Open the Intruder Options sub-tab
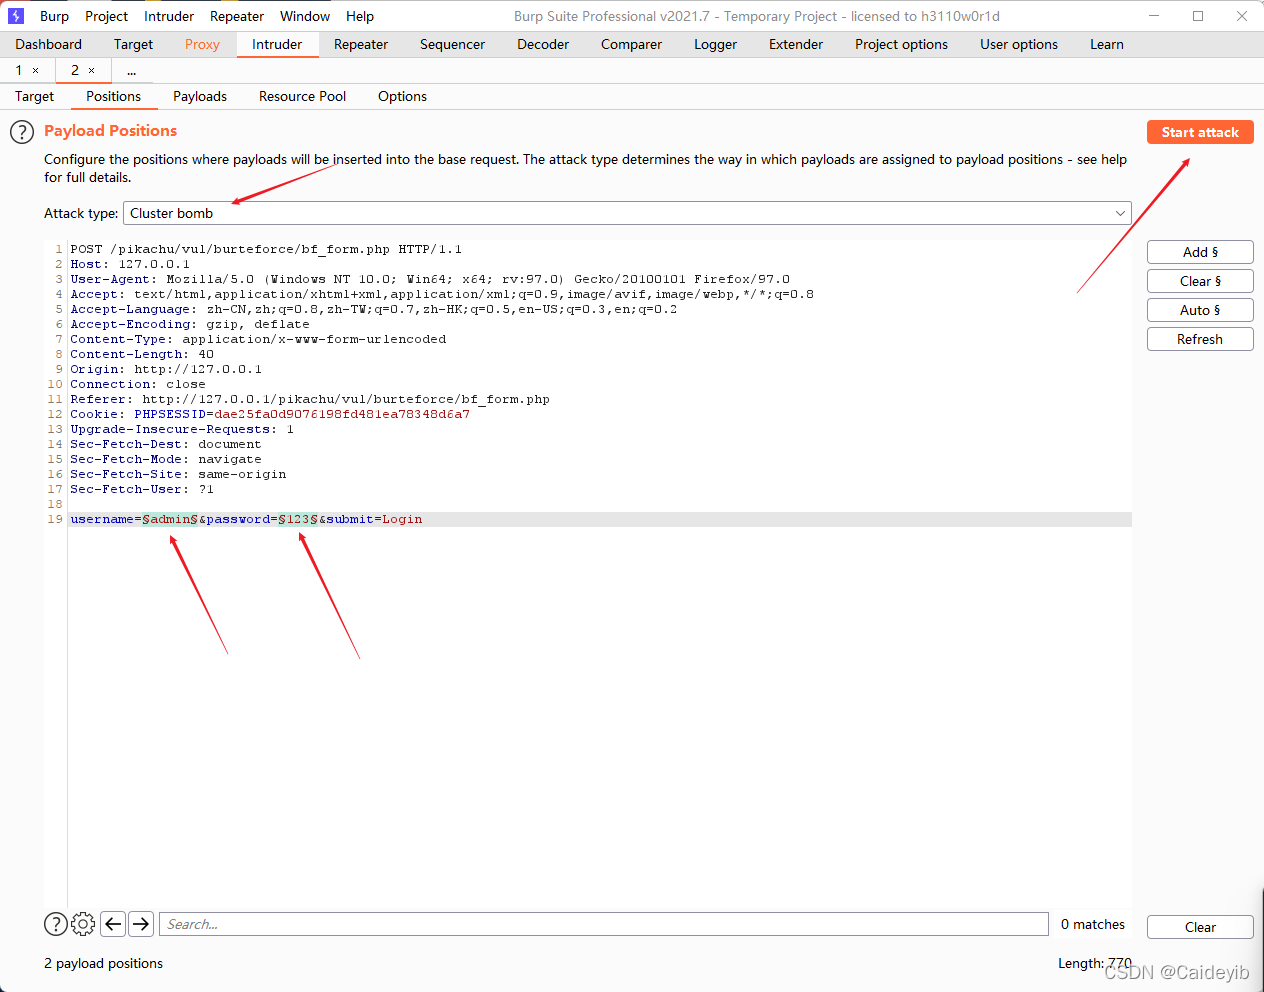The image size is (1264, 992). (402, 96)
